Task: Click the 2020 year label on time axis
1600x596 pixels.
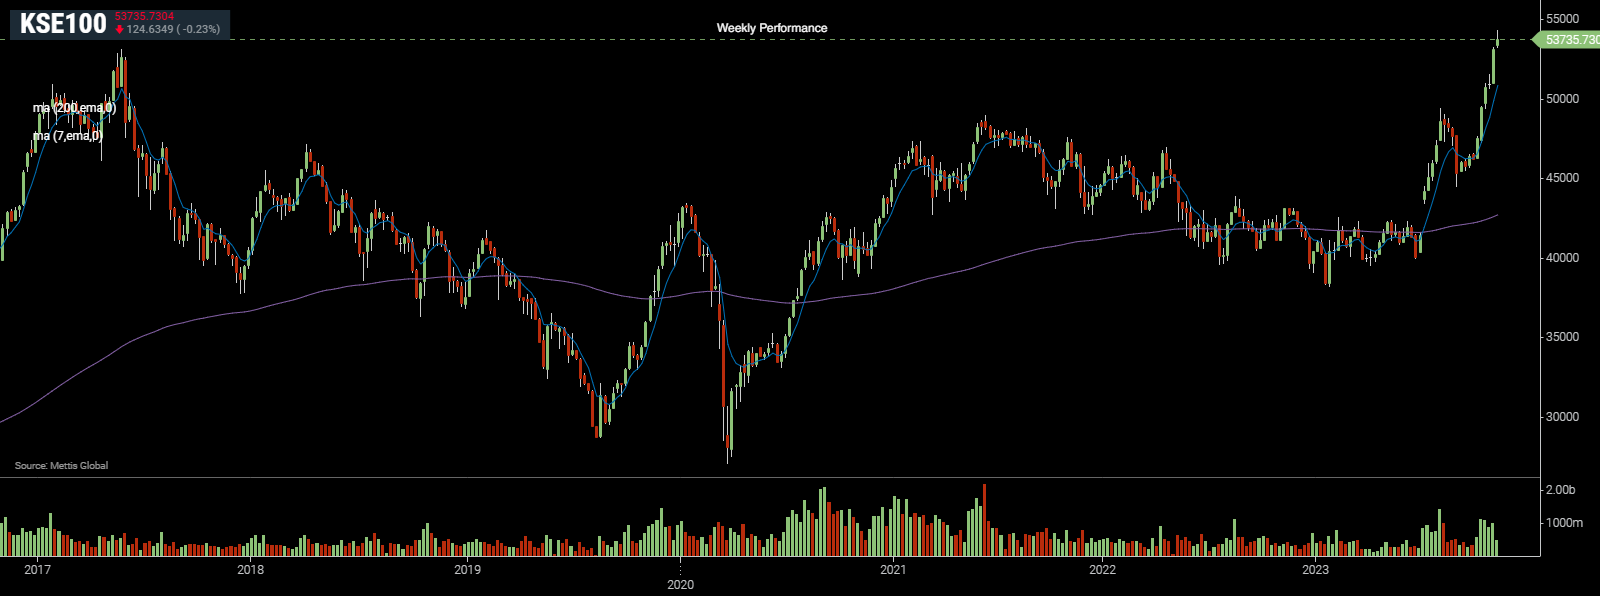Action: click(680, 584)
